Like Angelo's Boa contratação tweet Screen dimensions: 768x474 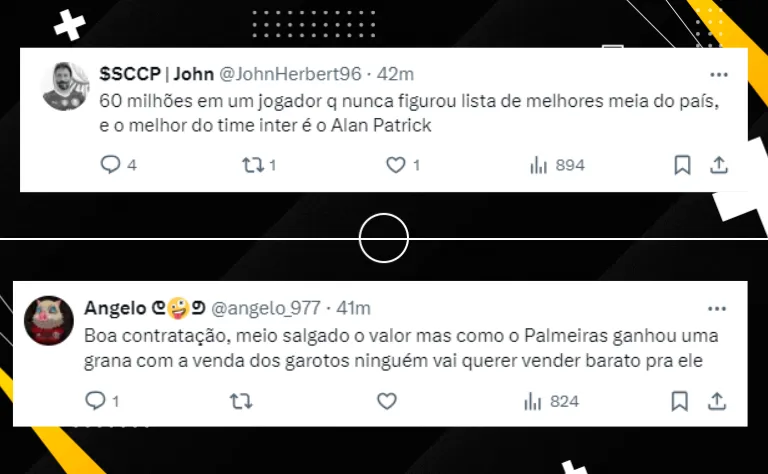[x=386, y=401]
